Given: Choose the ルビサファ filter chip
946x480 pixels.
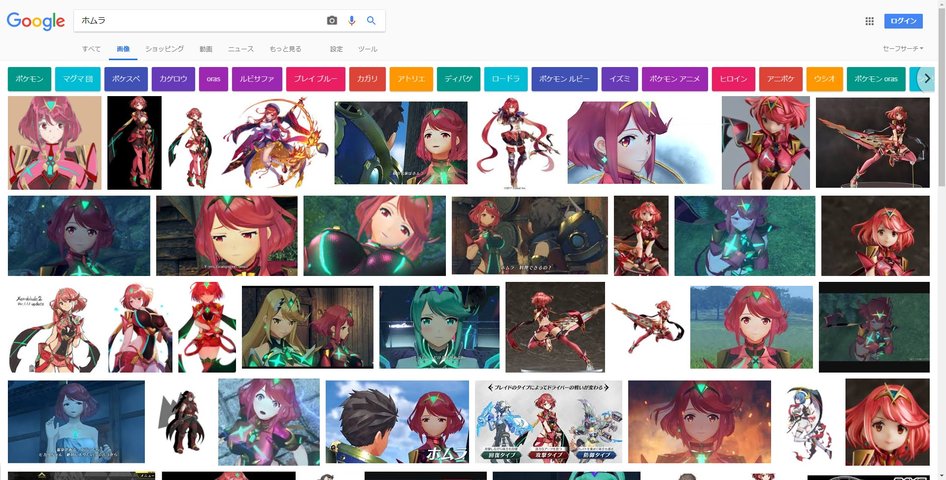Looking at the screenshot, I should pos(257,79).
